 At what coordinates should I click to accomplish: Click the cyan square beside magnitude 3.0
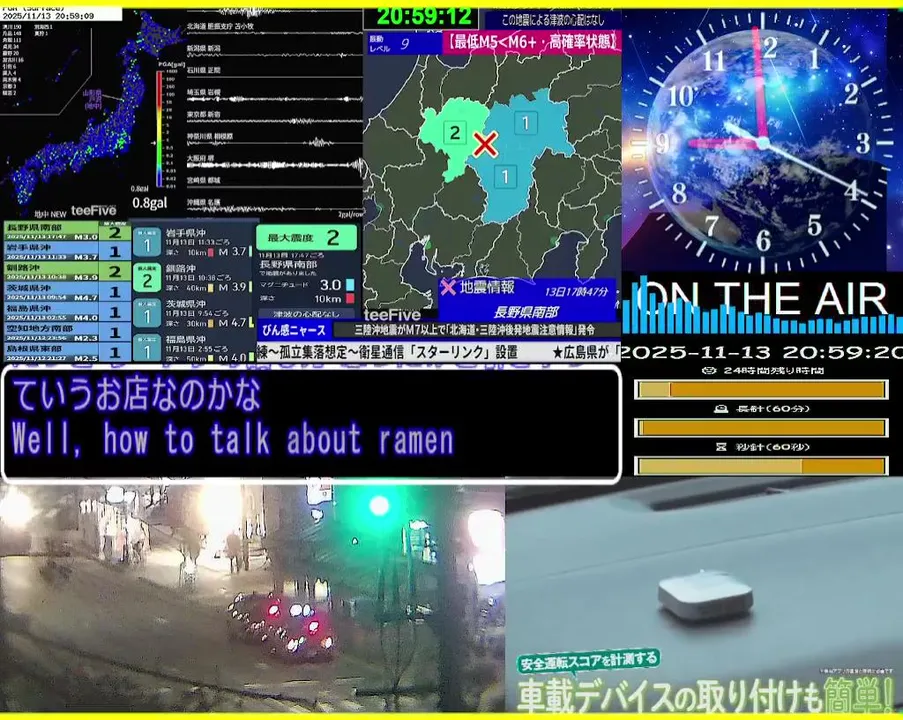[x=350, y=285]
